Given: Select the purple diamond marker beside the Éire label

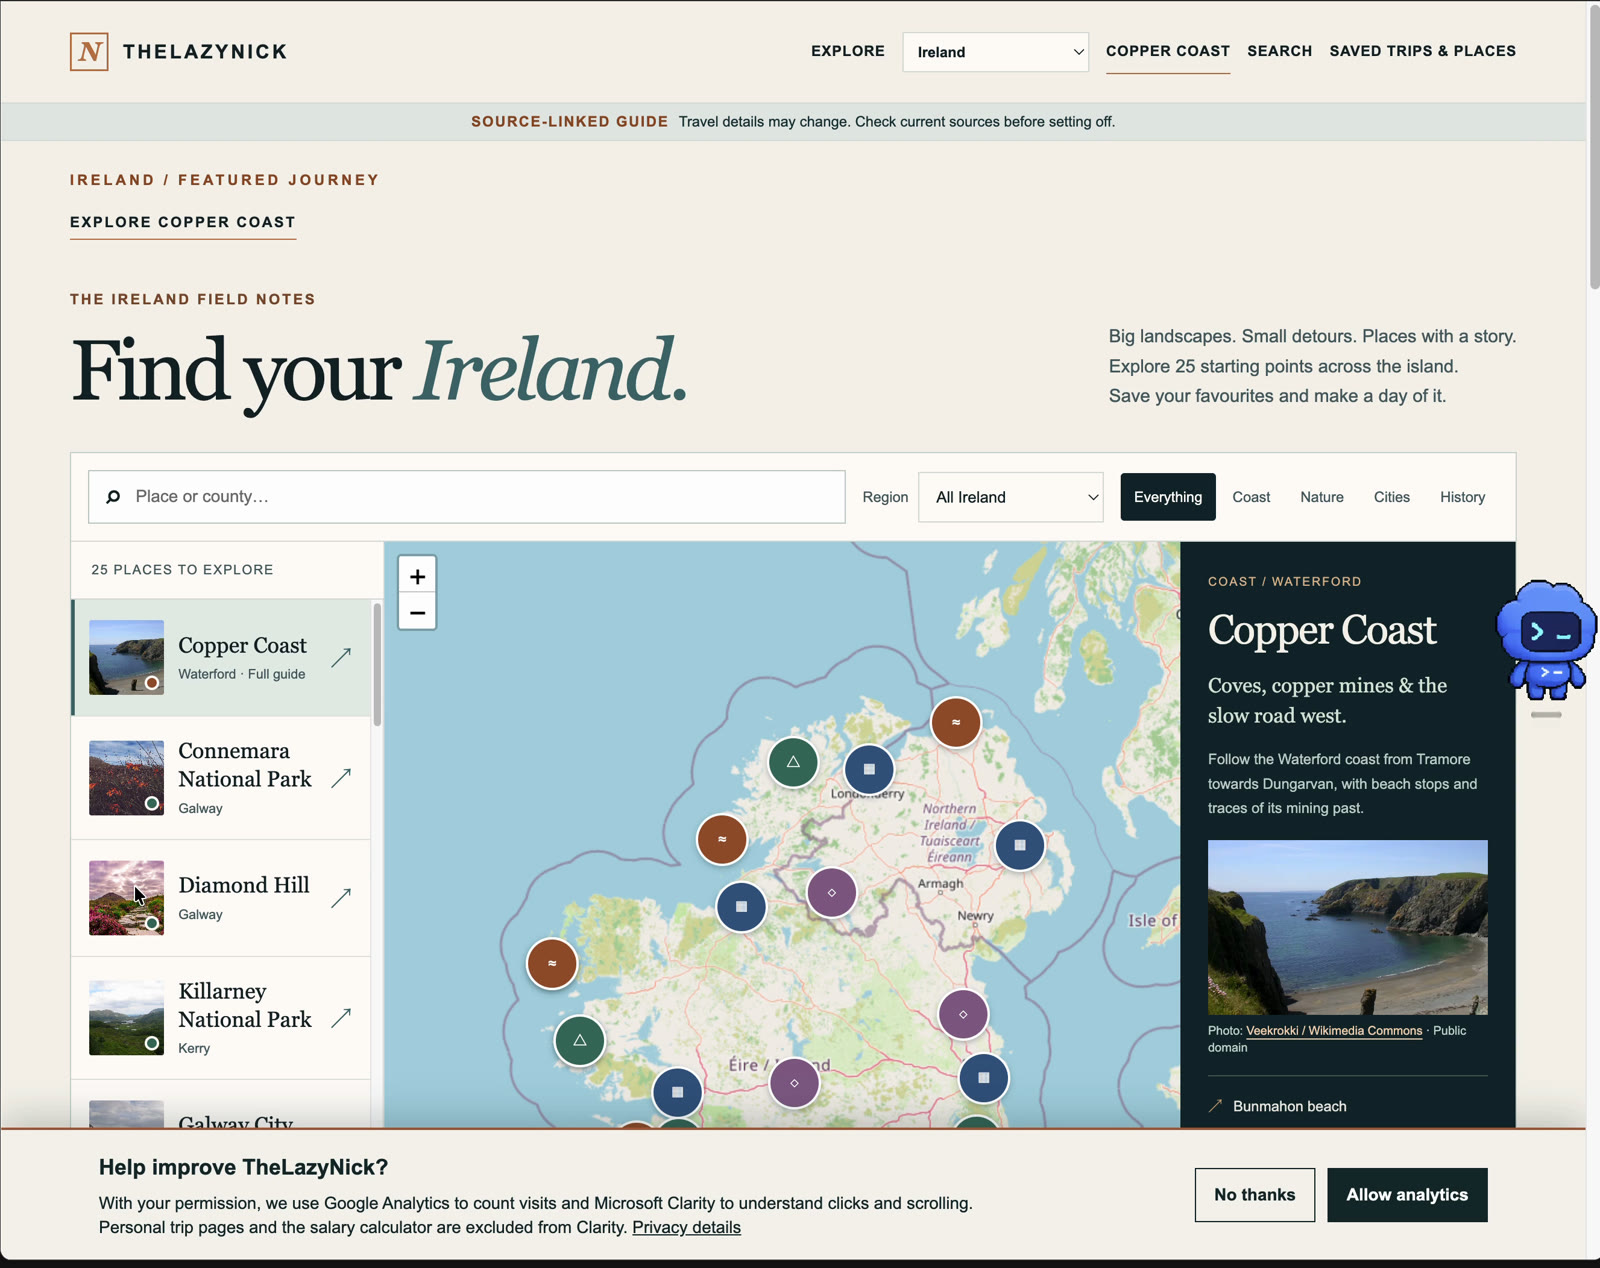Looking at the screenshot, I should (794, 1083).
